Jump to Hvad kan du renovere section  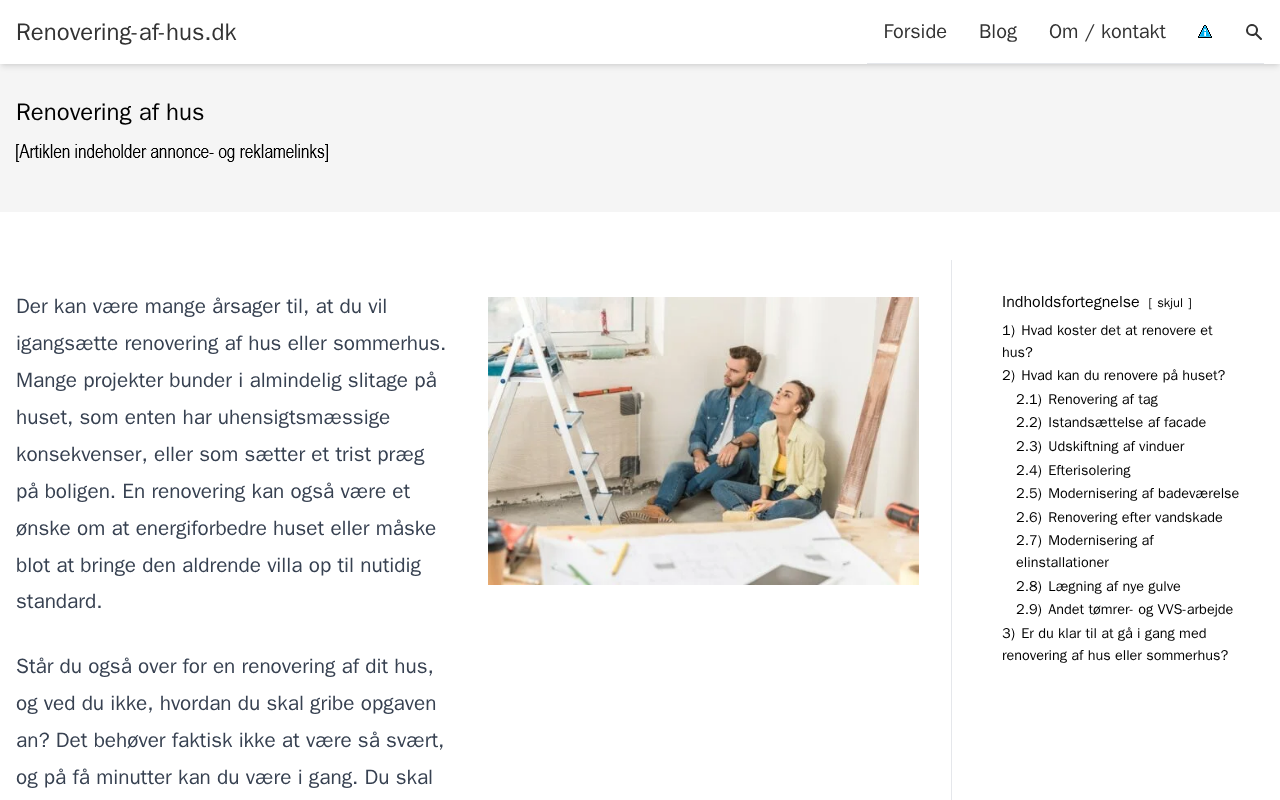(x=1113, y=375)
